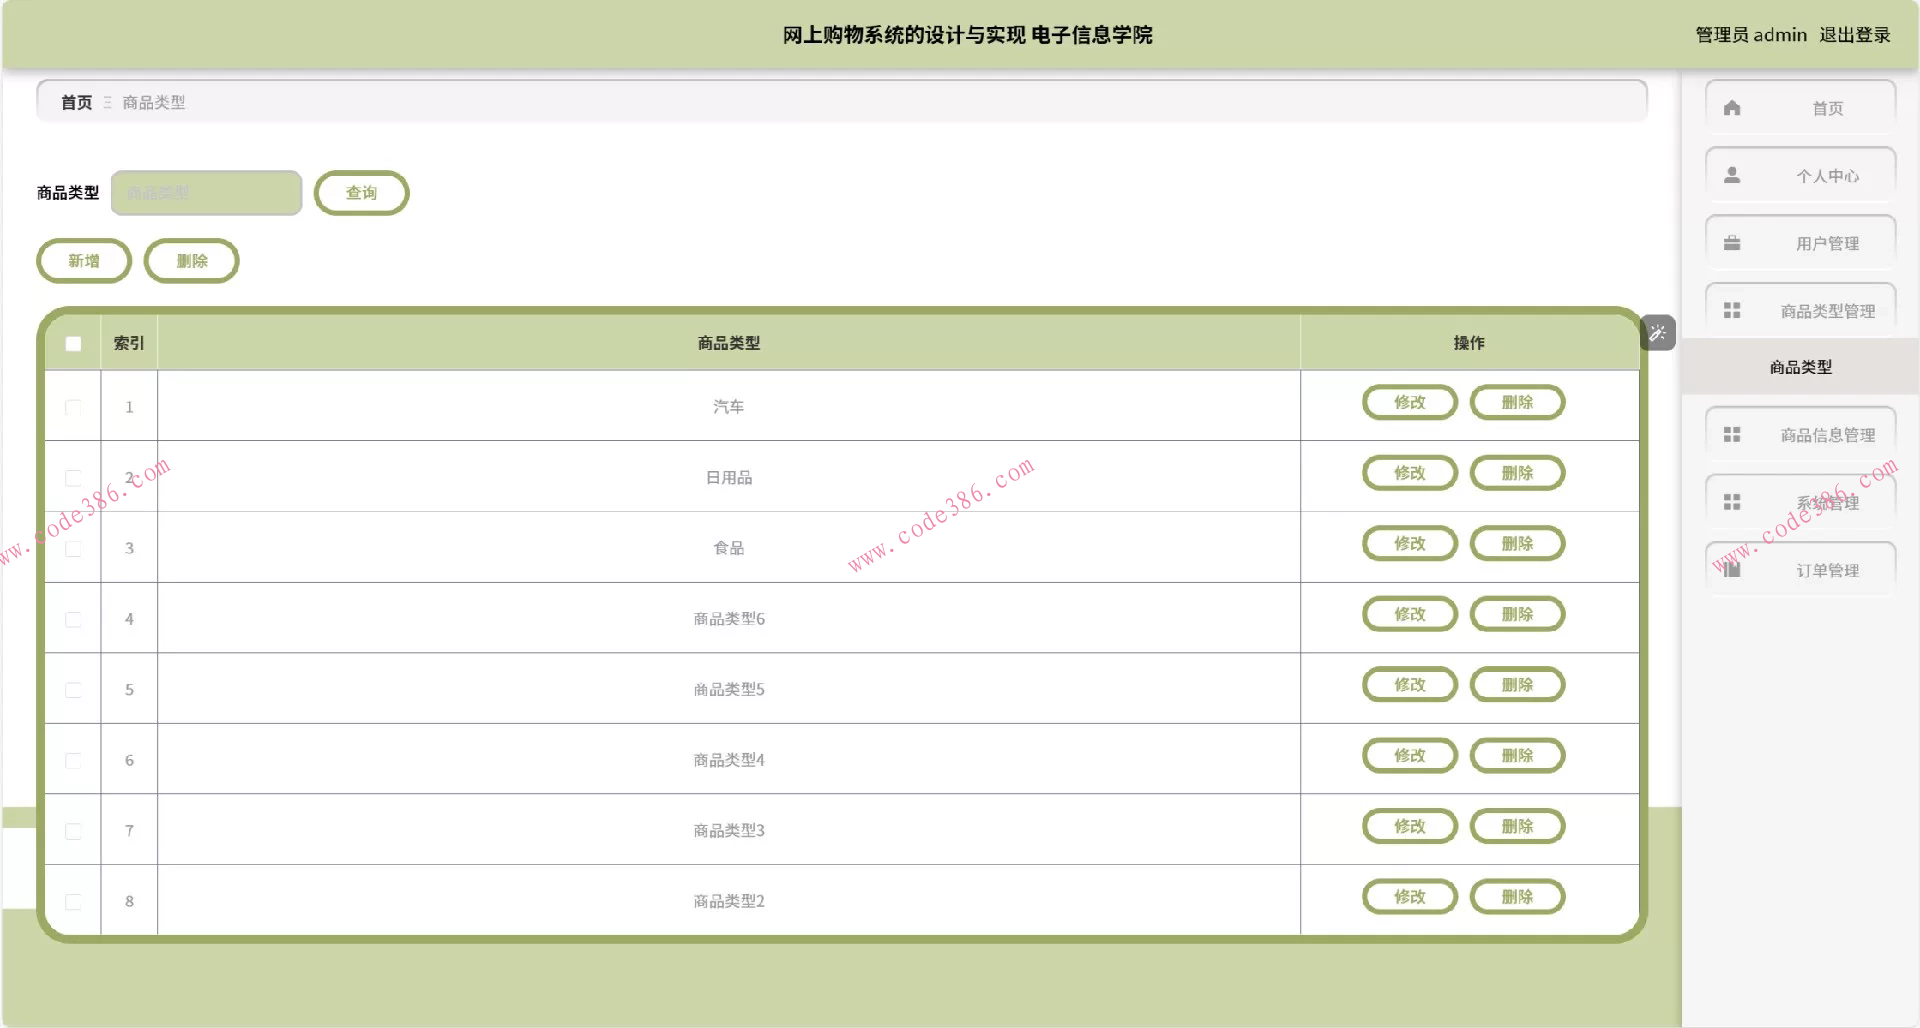Click the 操作 column header
1920x1028 pixels.
tap(1469, 343)
